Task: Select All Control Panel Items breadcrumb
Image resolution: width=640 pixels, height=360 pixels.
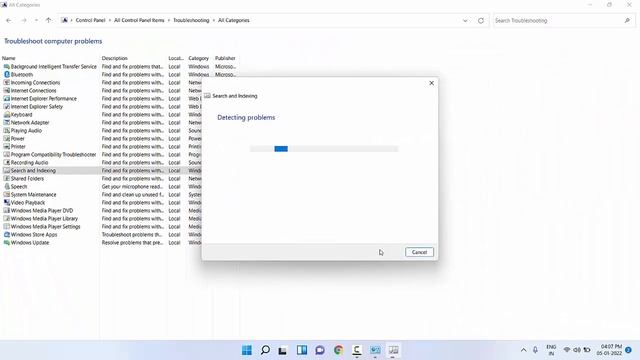Action: [x=139, y=20]
